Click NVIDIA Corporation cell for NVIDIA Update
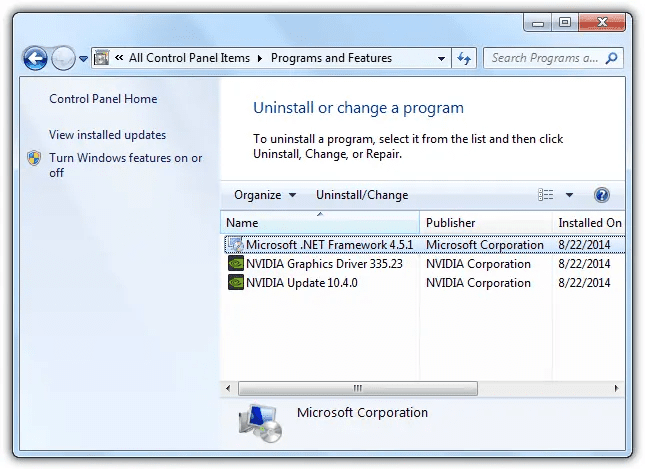This screenshot has width=645, height=469. tap(478, 283)
